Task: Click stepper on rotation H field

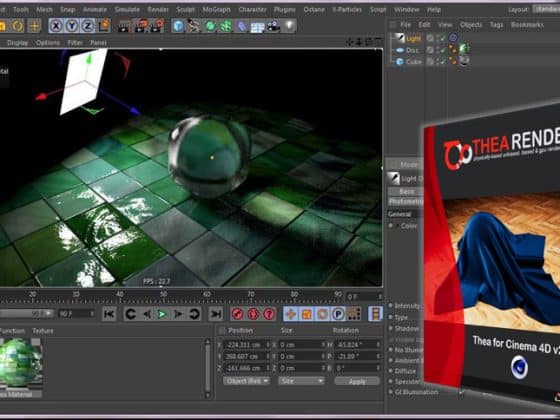Action: pos(378,345)
